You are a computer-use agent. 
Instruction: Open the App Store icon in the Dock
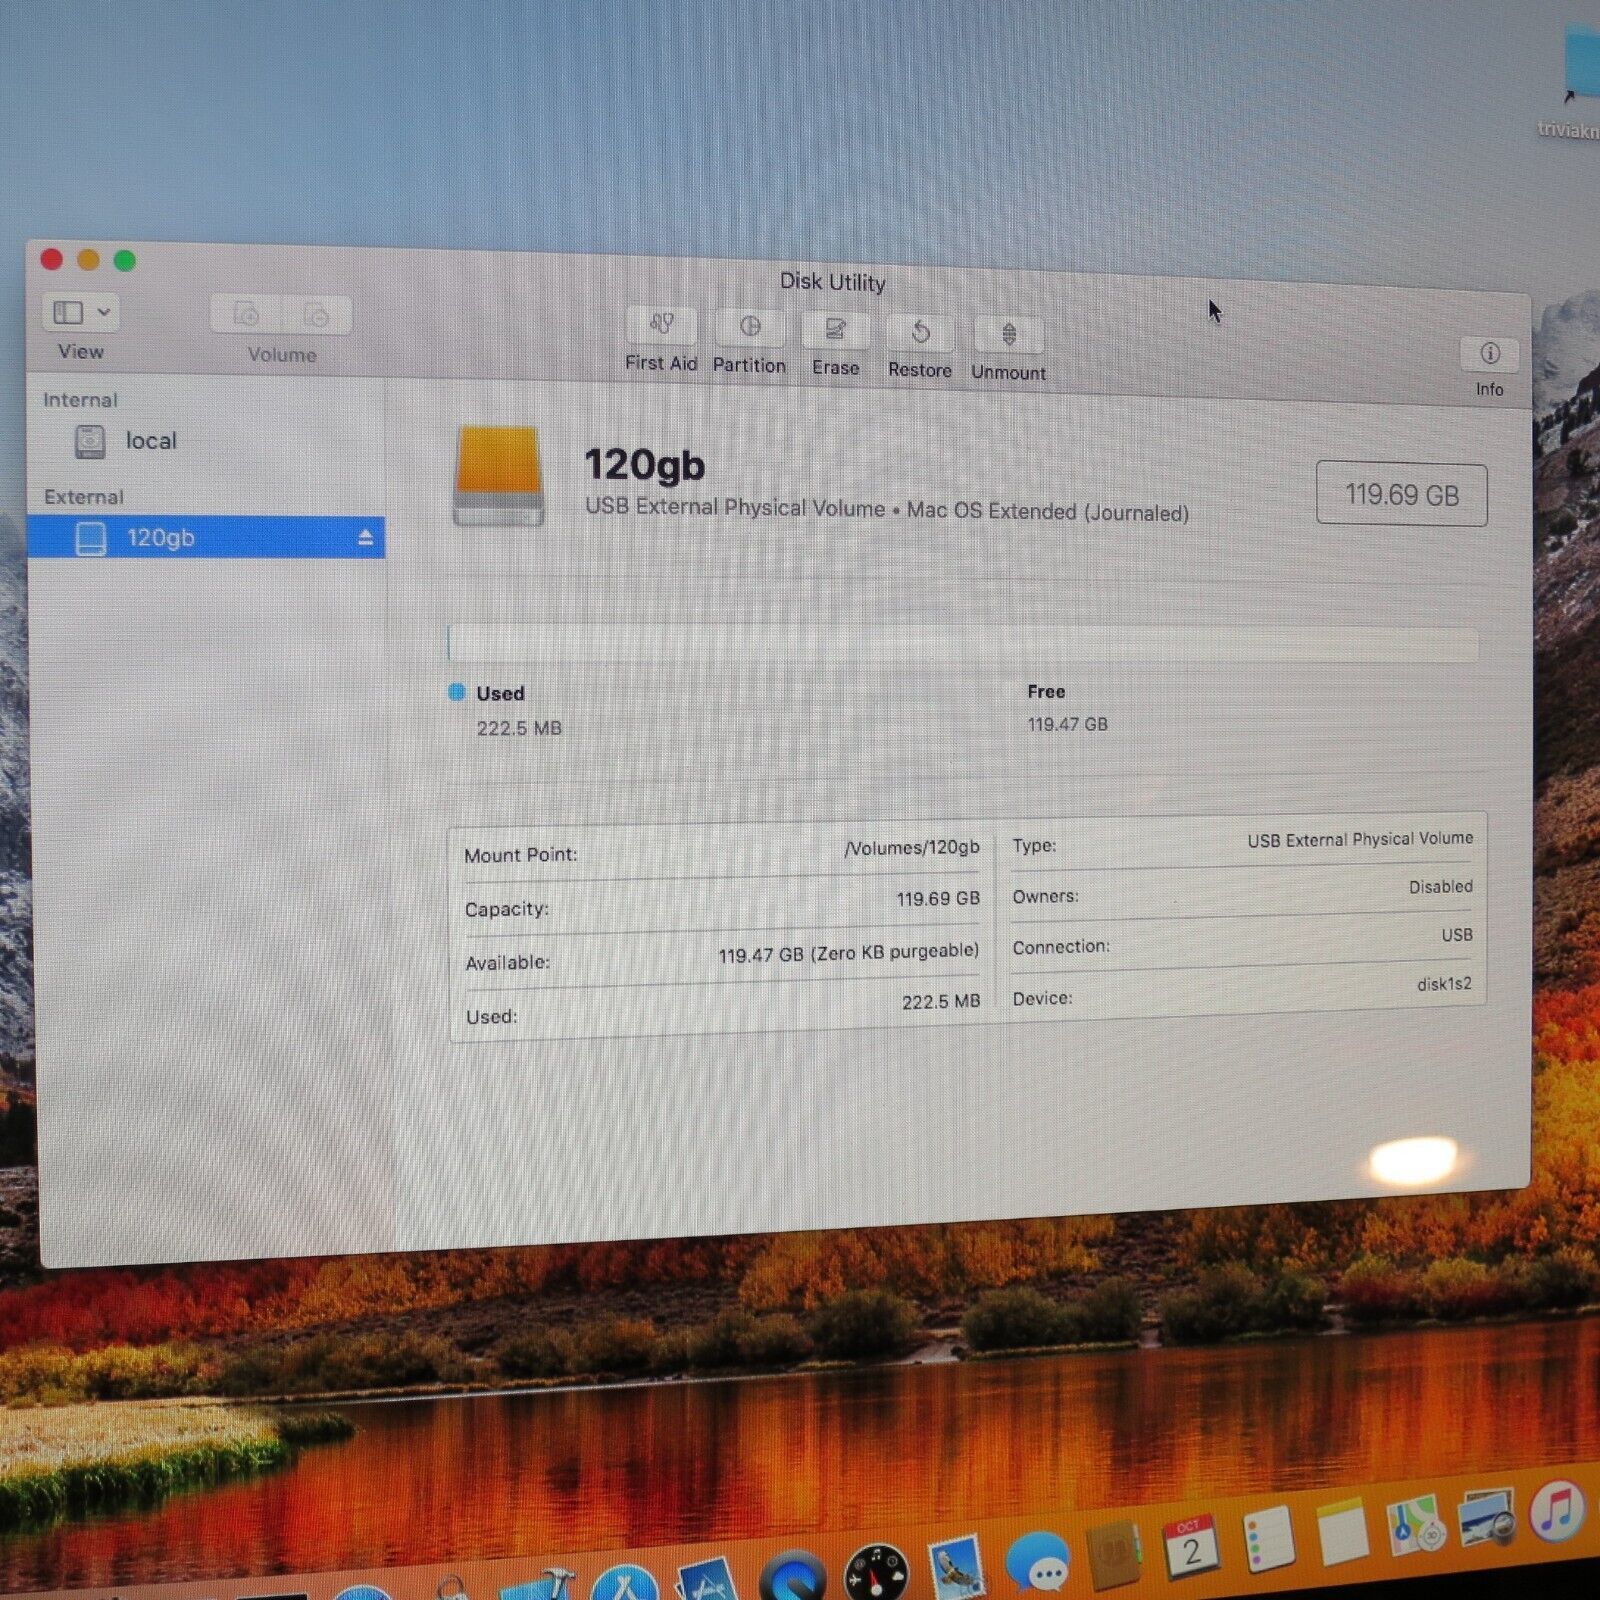pyautogui.click(x=624, y=1583)
